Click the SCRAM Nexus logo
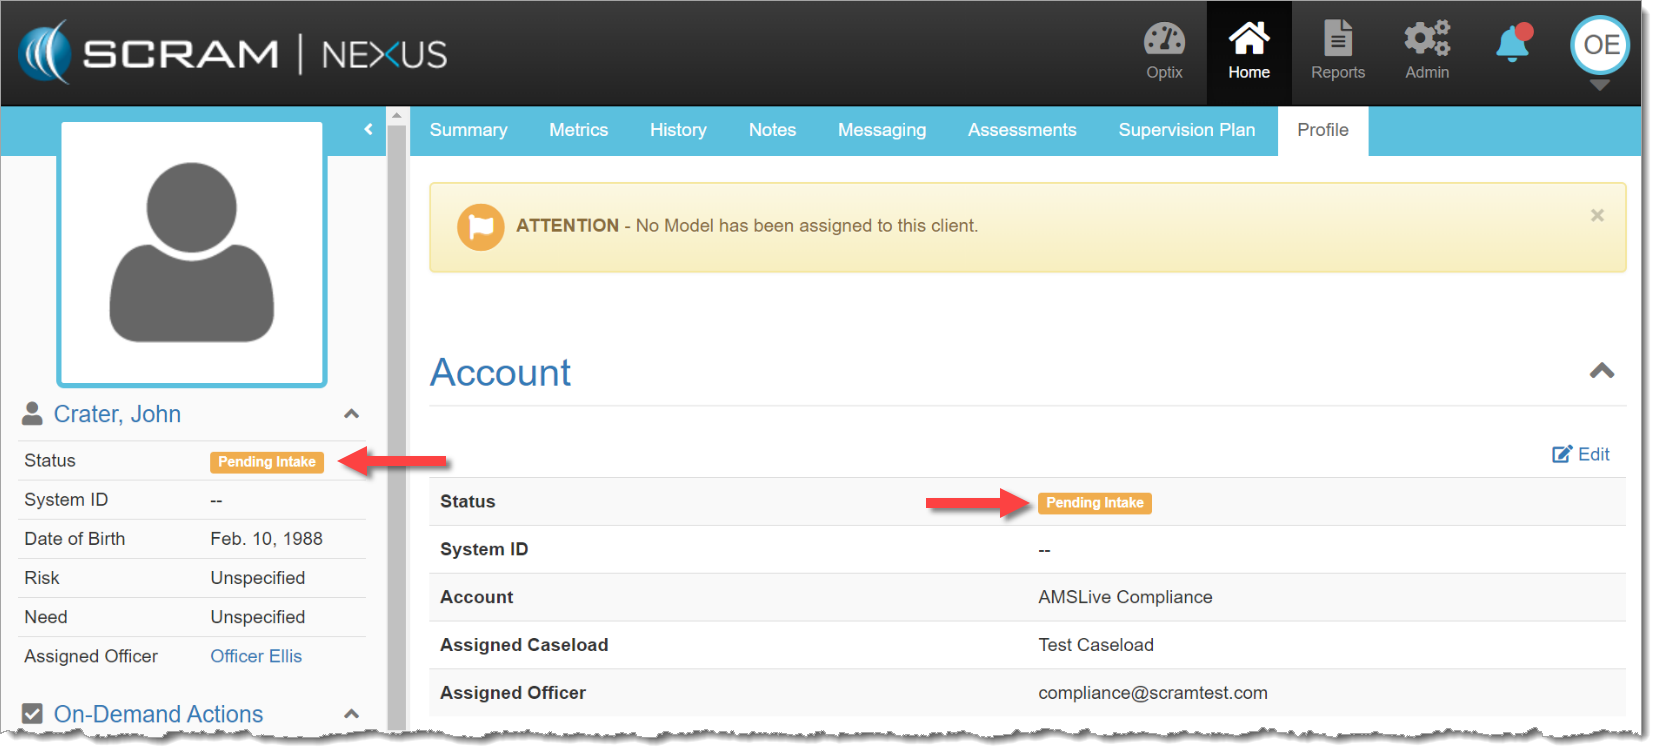The height and width of the screenshot is (753, 1657). 233,53
